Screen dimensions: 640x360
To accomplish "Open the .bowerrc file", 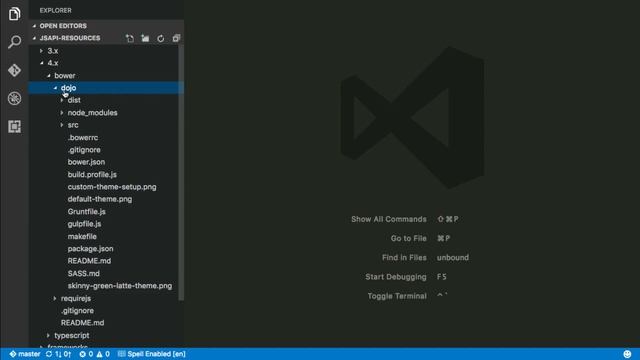I will (x=83, y=138).
